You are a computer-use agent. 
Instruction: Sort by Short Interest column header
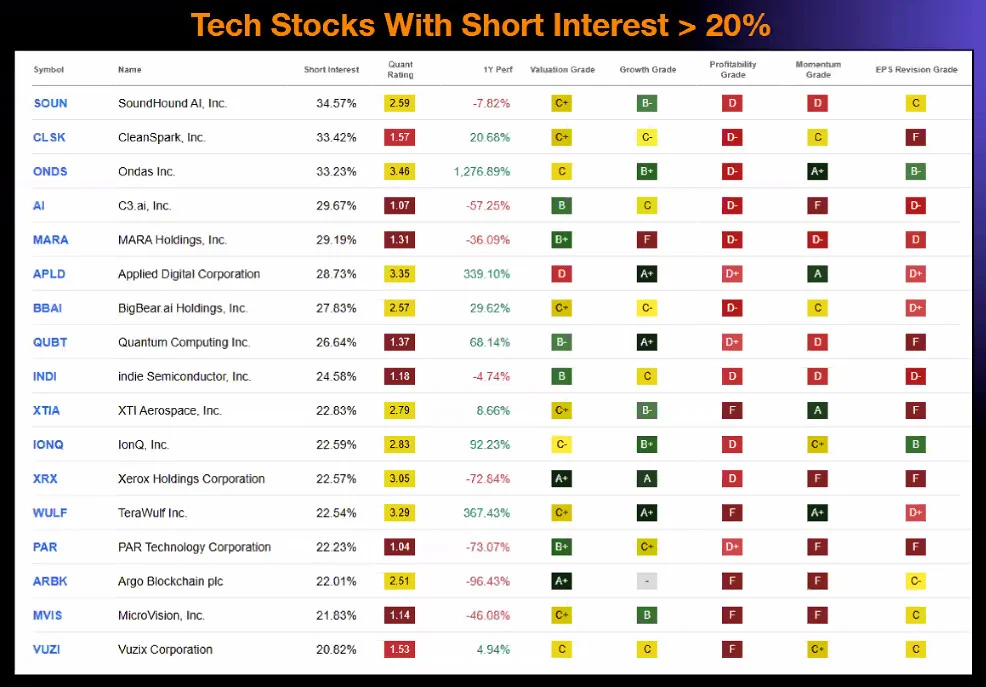click(331, 70)
